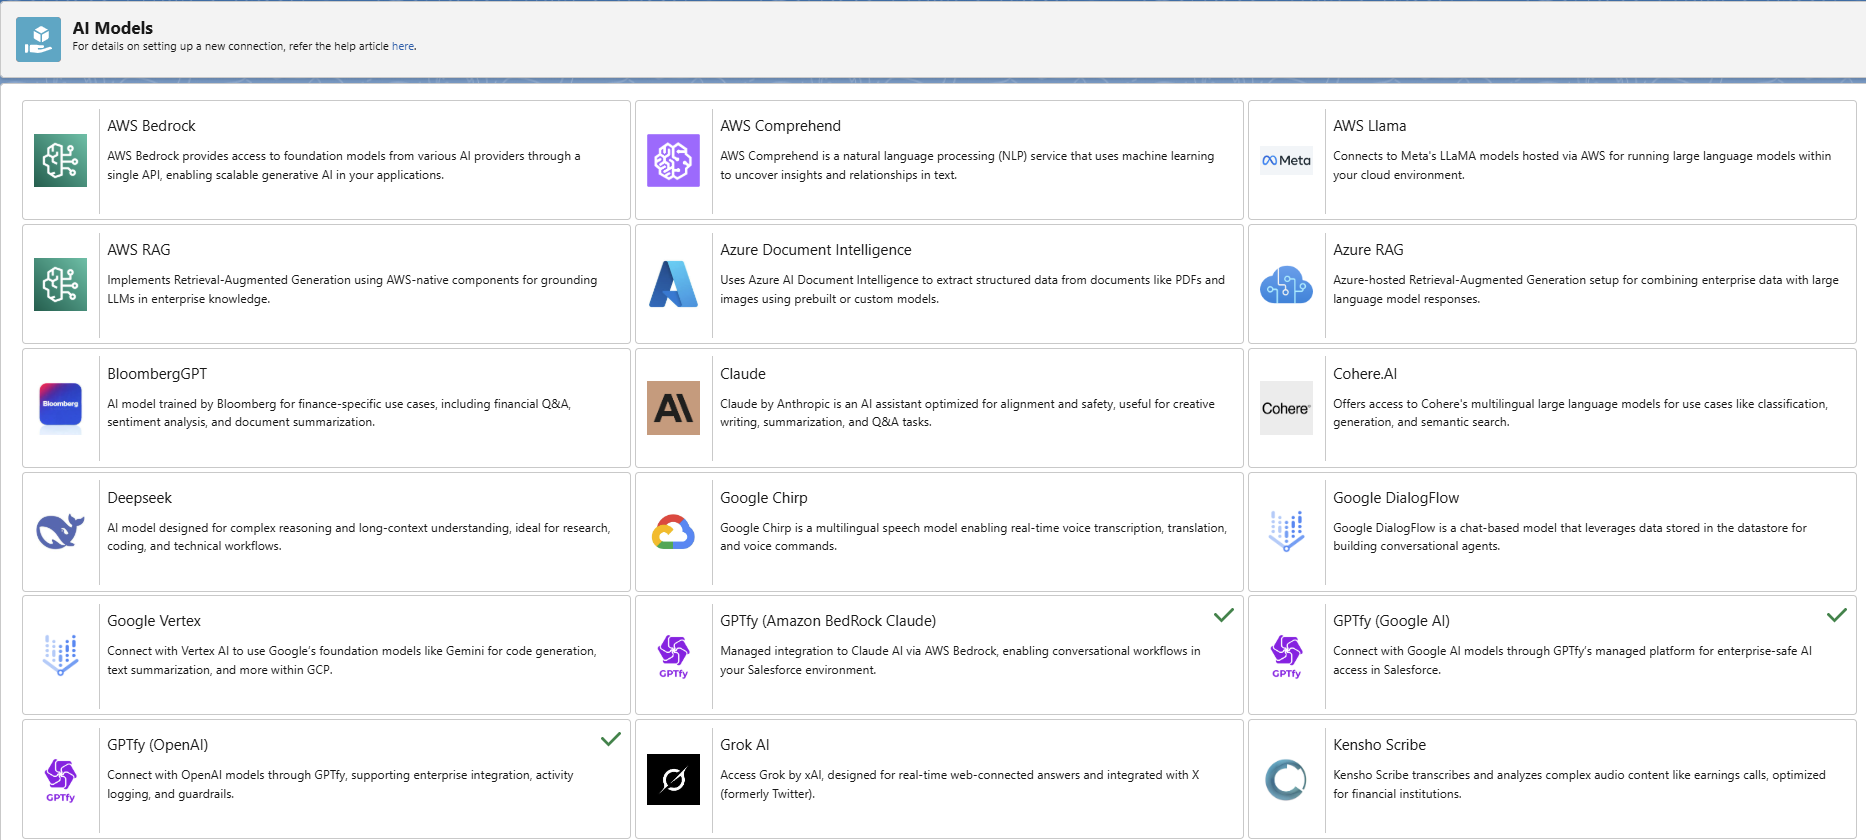Click the Meta logo for AWS Llama

[x=1286, y=160]
